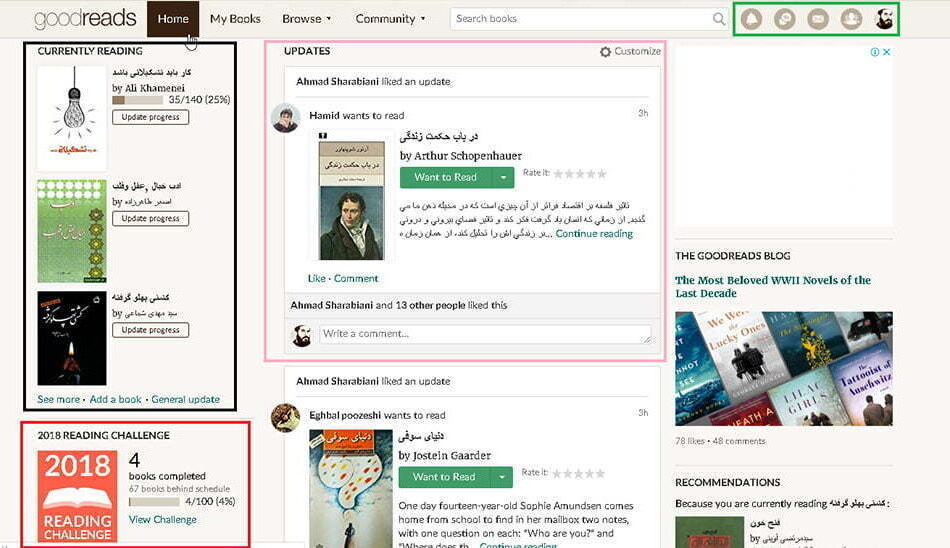Viewport: 950px width, 548px height.
Task: Click the 35/140 reading progress bar
Action: pyautogui.click(x=138, y=100)
